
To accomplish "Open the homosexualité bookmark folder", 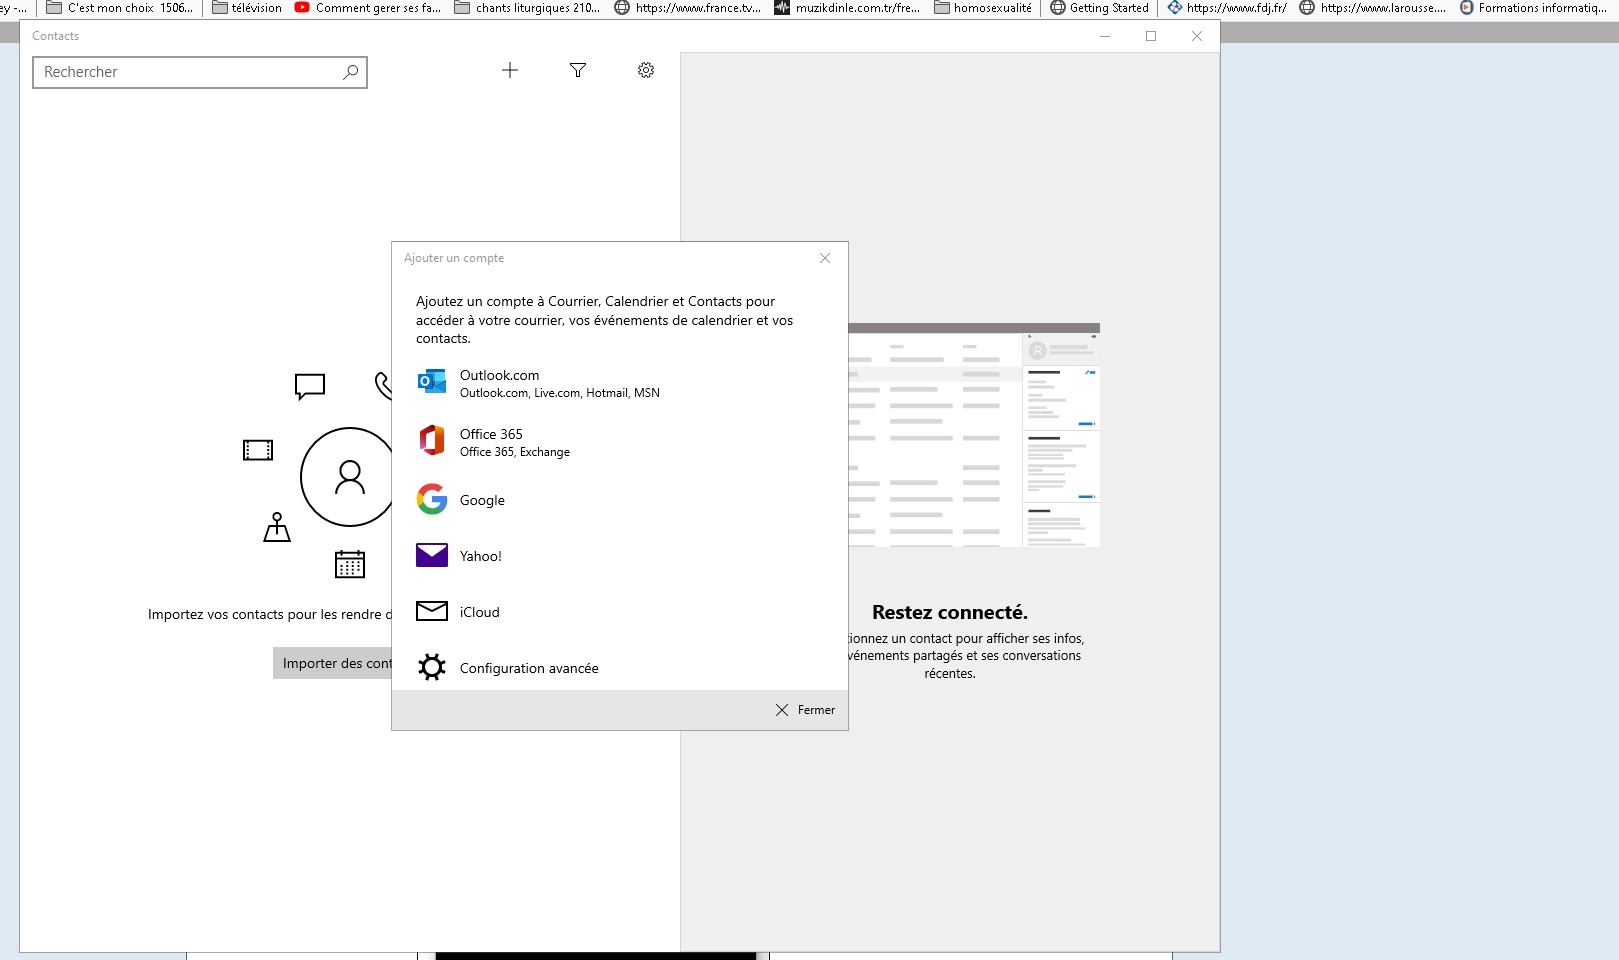I will (983, 8).
